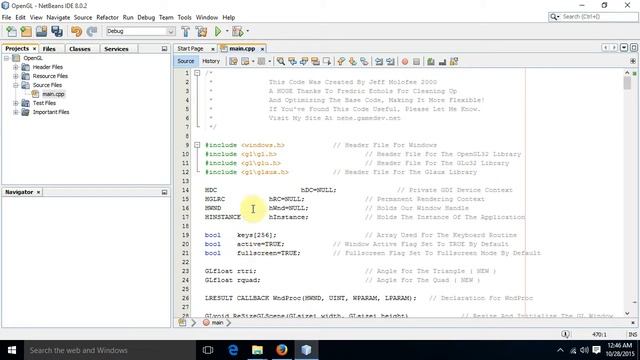Image resolution: width=640 pixels, height=360 pixels.
Task: Open the File menu
Action: coord(7,18)
